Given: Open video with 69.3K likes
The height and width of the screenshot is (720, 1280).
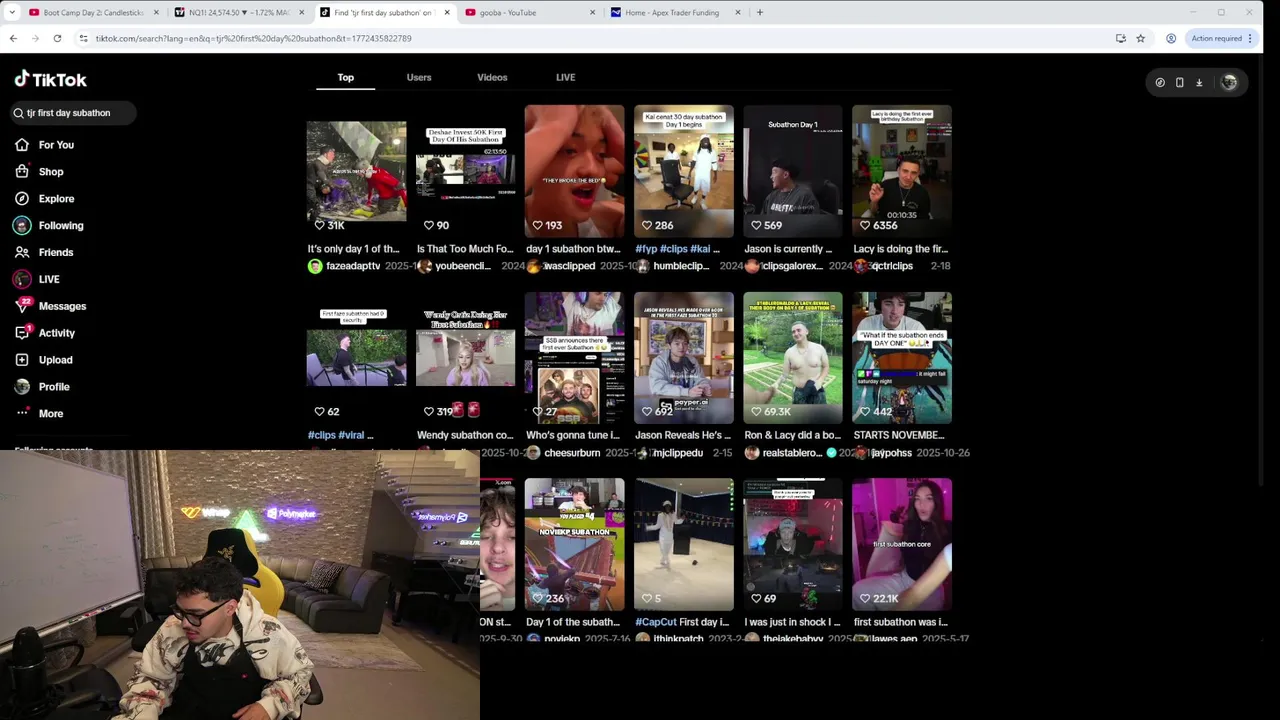Looking at the screenshot, I should coord(792,358).
